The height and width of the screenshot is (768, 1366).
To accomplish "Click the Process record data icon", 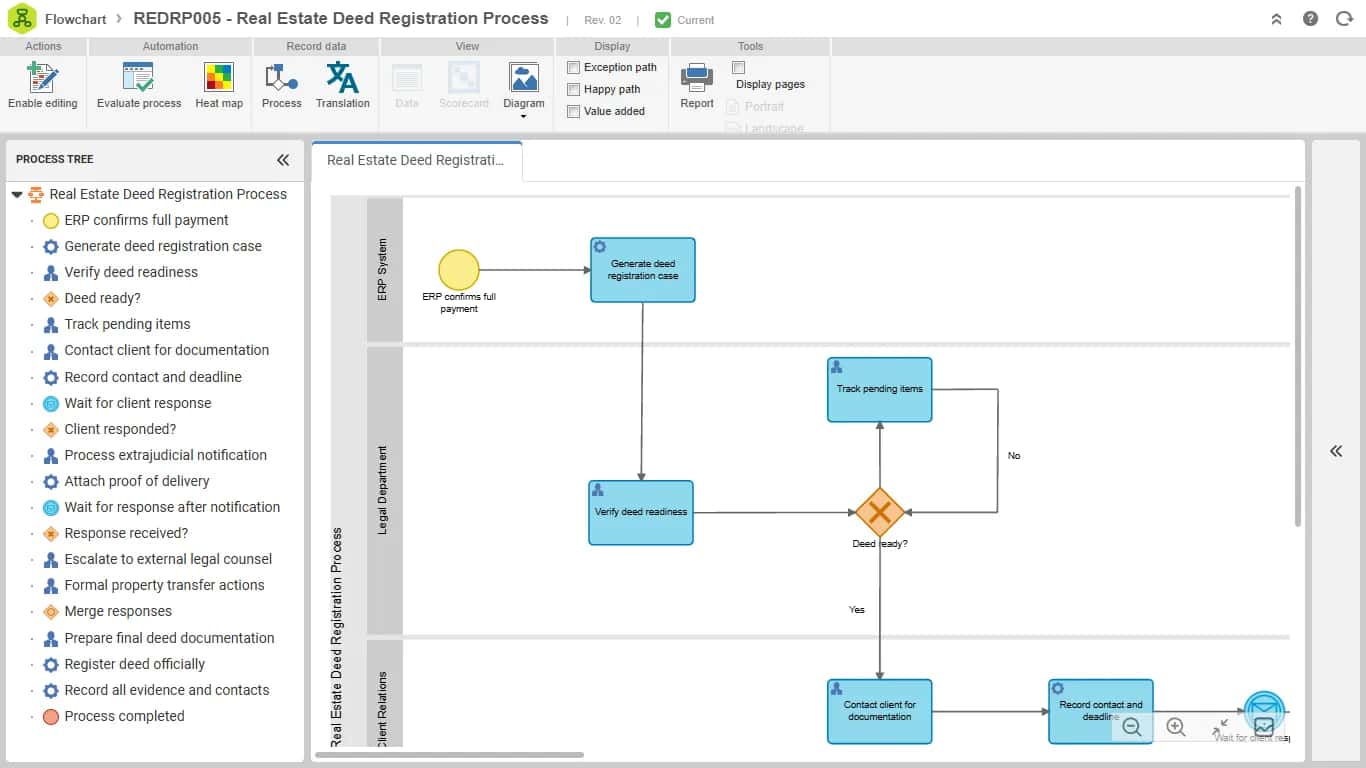I will point(281,78).
